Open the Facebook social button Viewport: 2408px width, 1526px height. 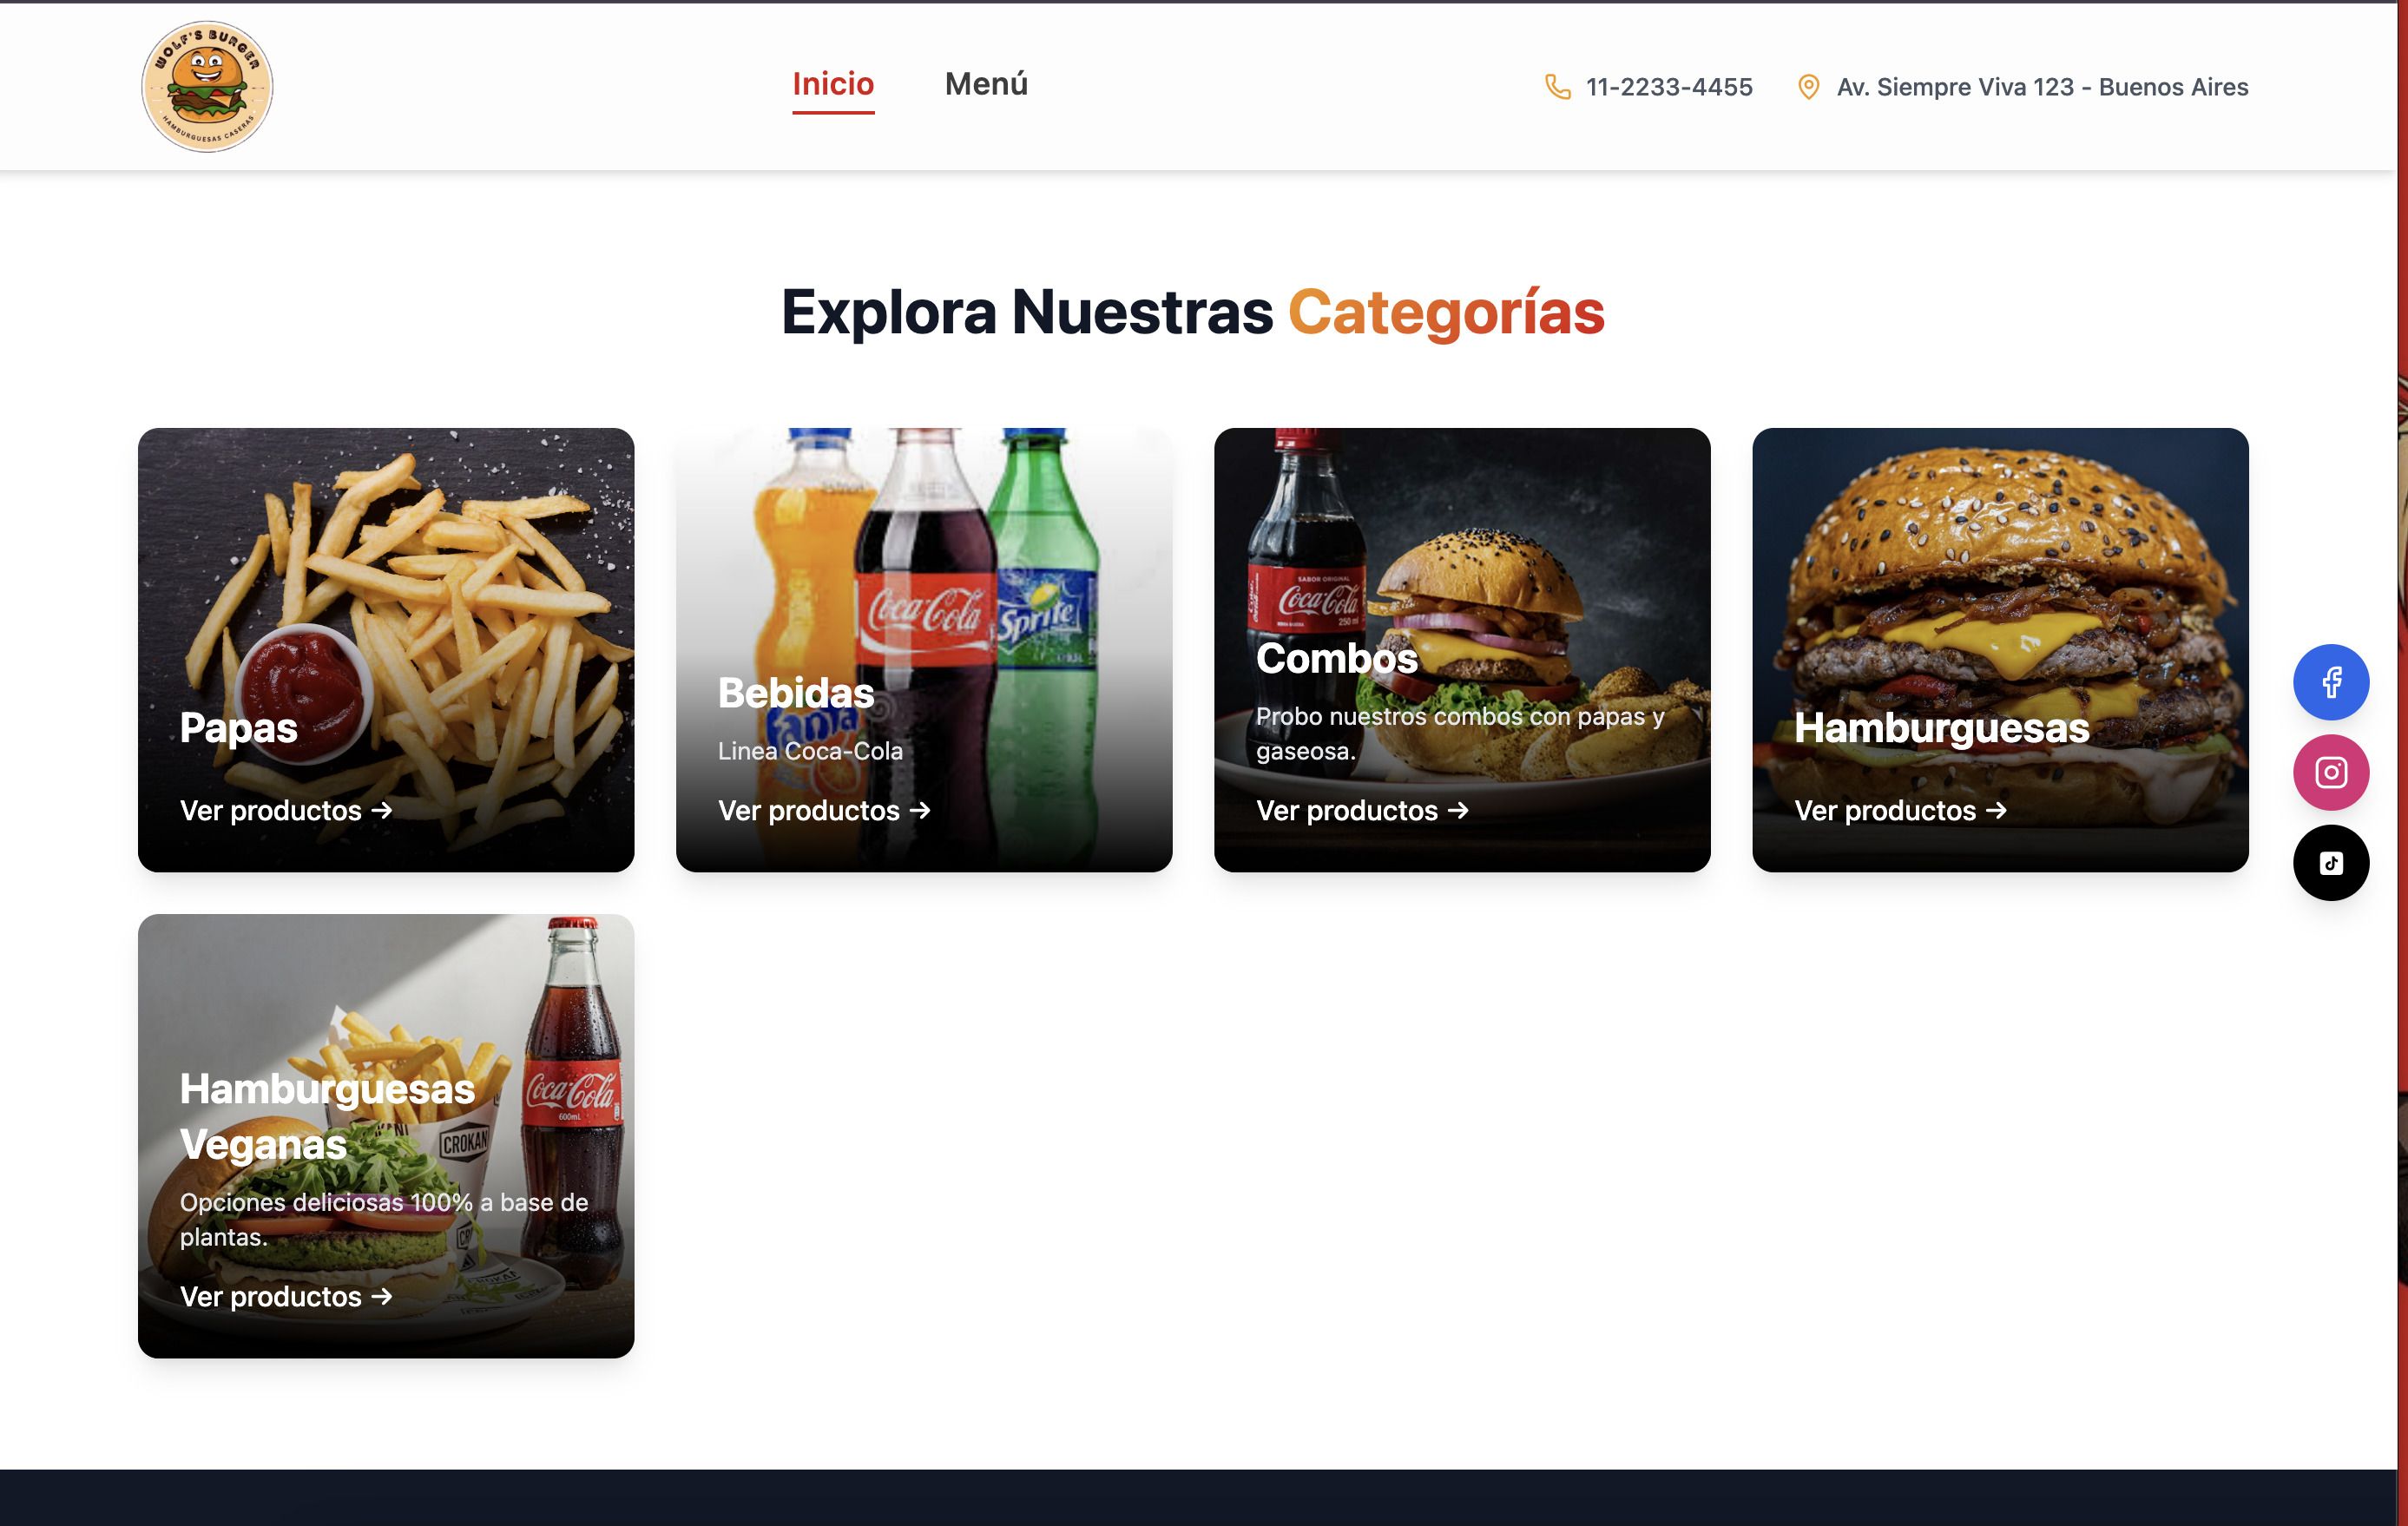2330,682
